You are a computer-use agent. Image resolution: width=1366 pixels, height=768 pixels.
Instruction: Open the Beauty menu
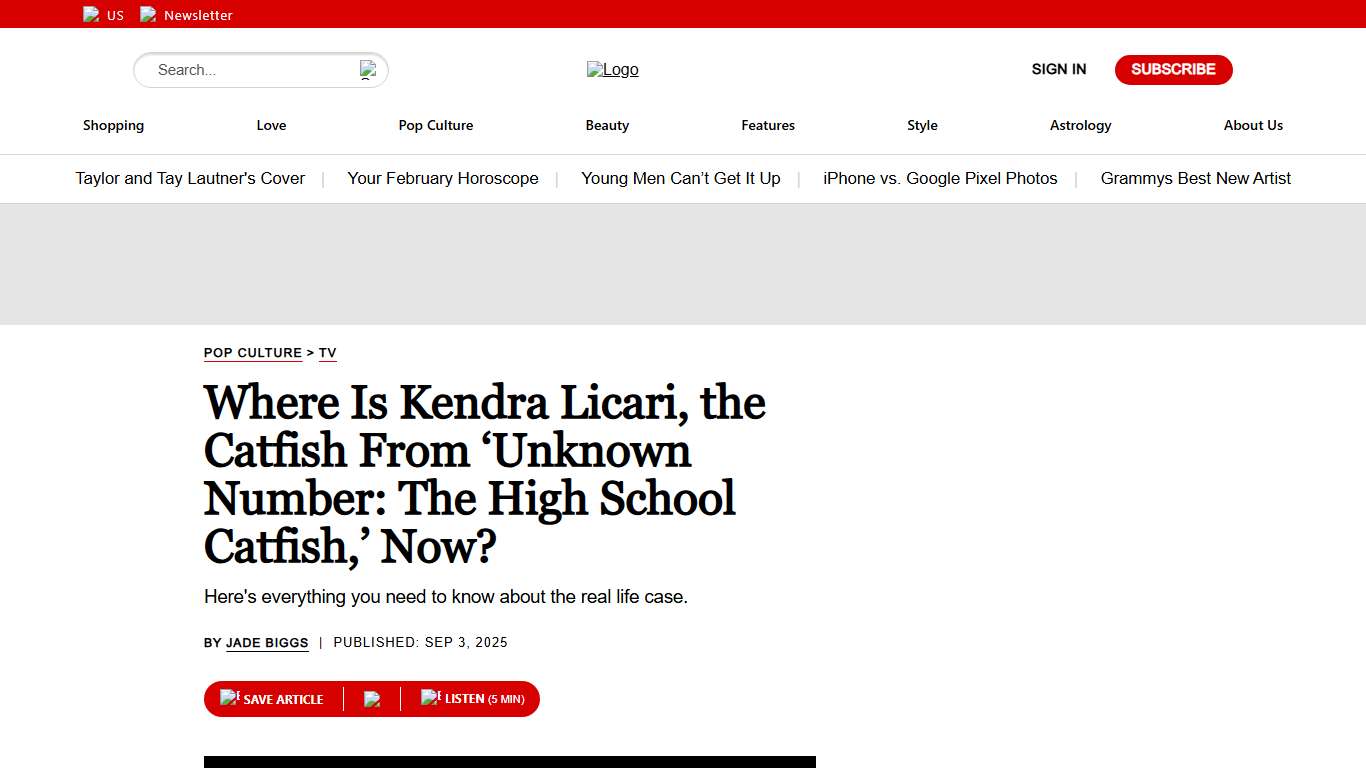pyautogui.click(x=607, y=125)
